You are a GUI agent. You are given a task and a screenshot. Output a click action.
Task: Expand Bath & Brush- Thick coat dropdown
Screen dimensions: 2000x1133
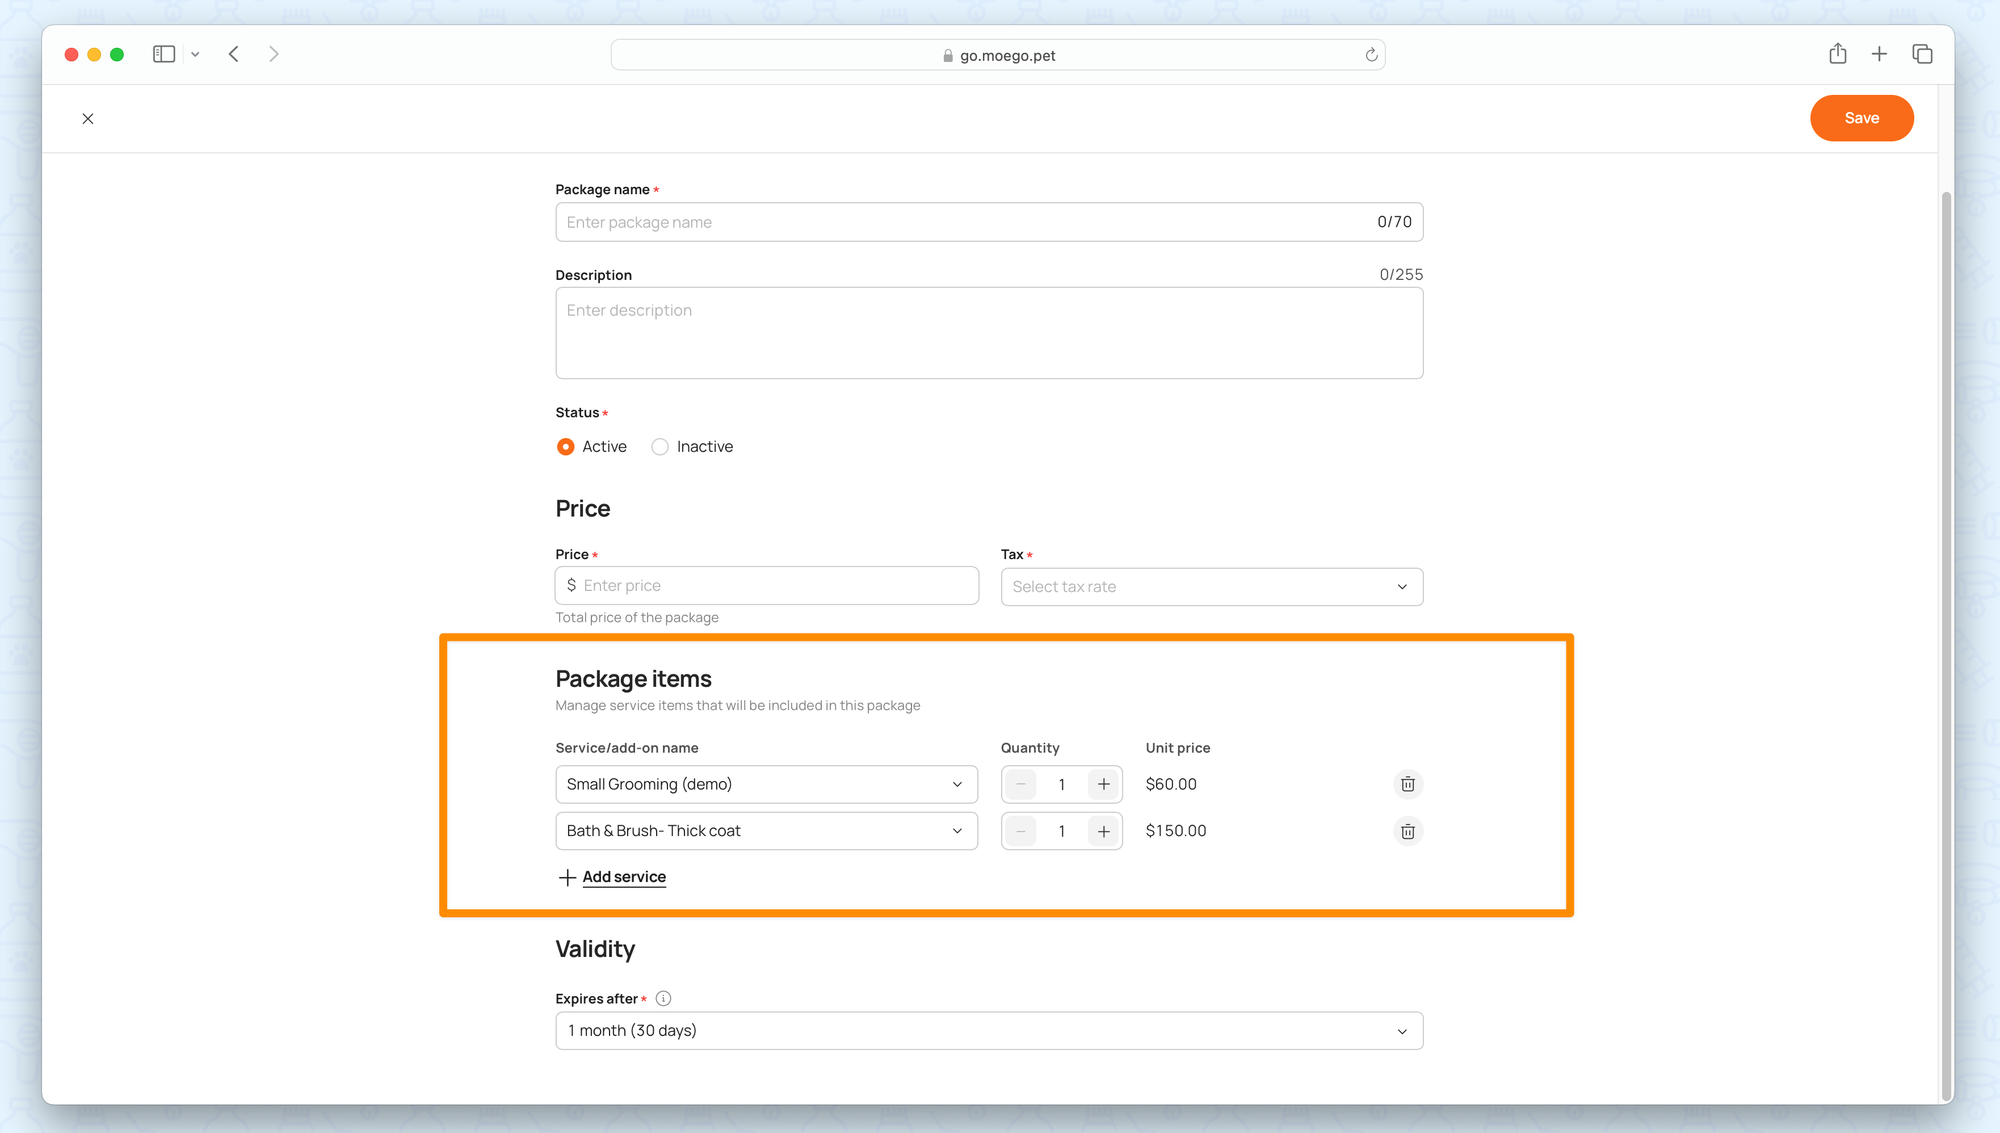pyautogui.click(x=766, y=831)
